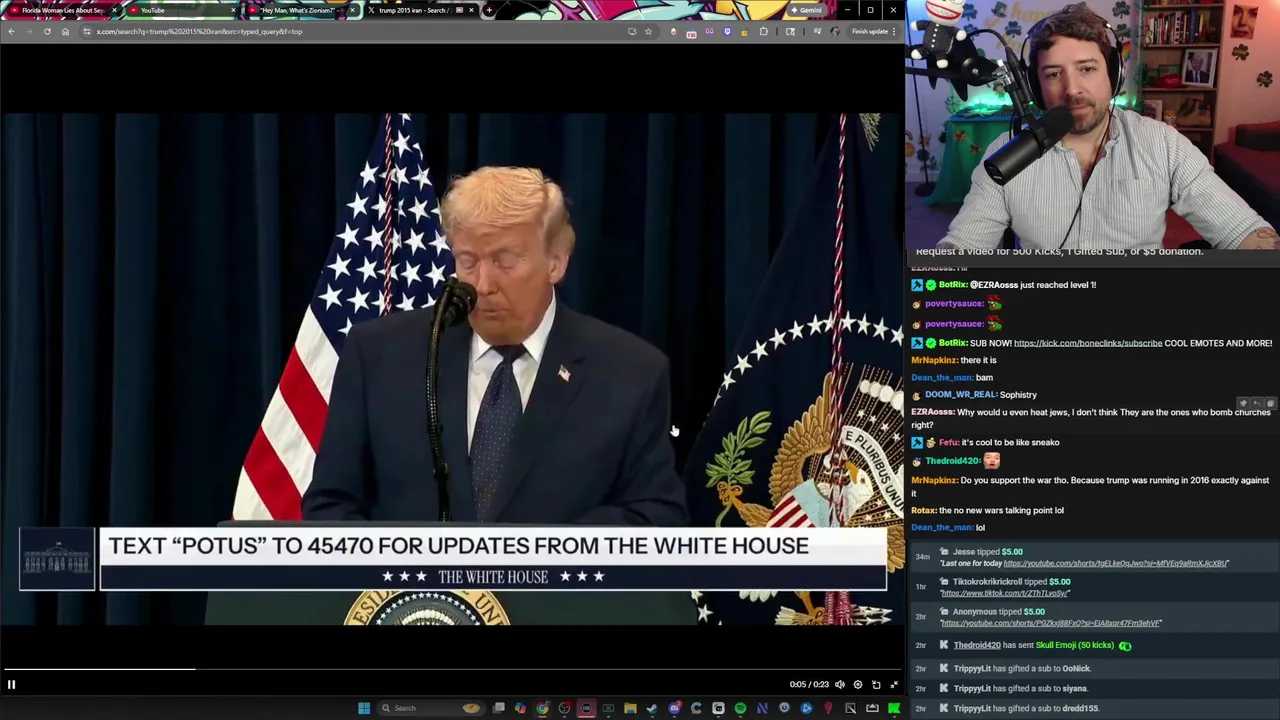Open Google Chrome from the taskbar
The width and height of the screenshot is (1280, 720).
click(542, 708)
